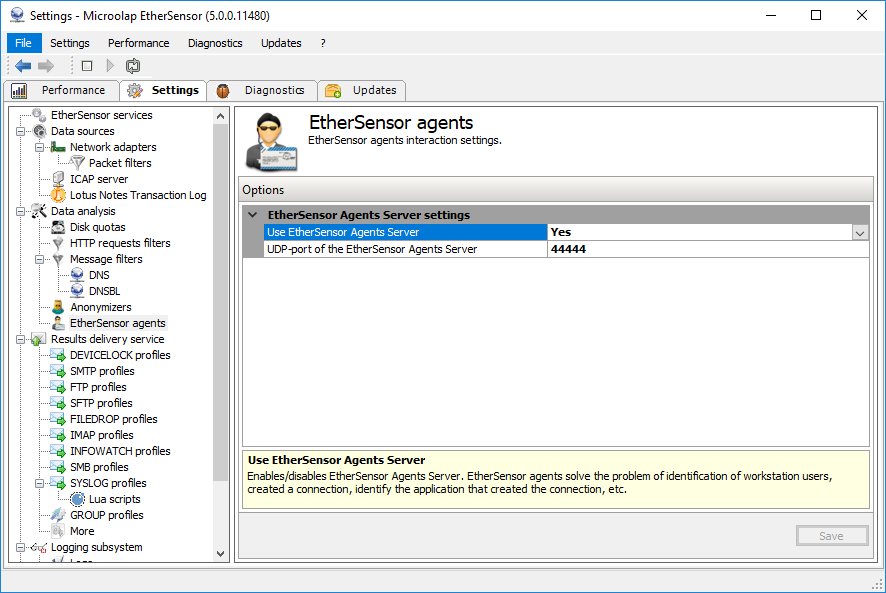Screen dimensions: 886x593
Task: Open the File menu
Action: [23, 43]
